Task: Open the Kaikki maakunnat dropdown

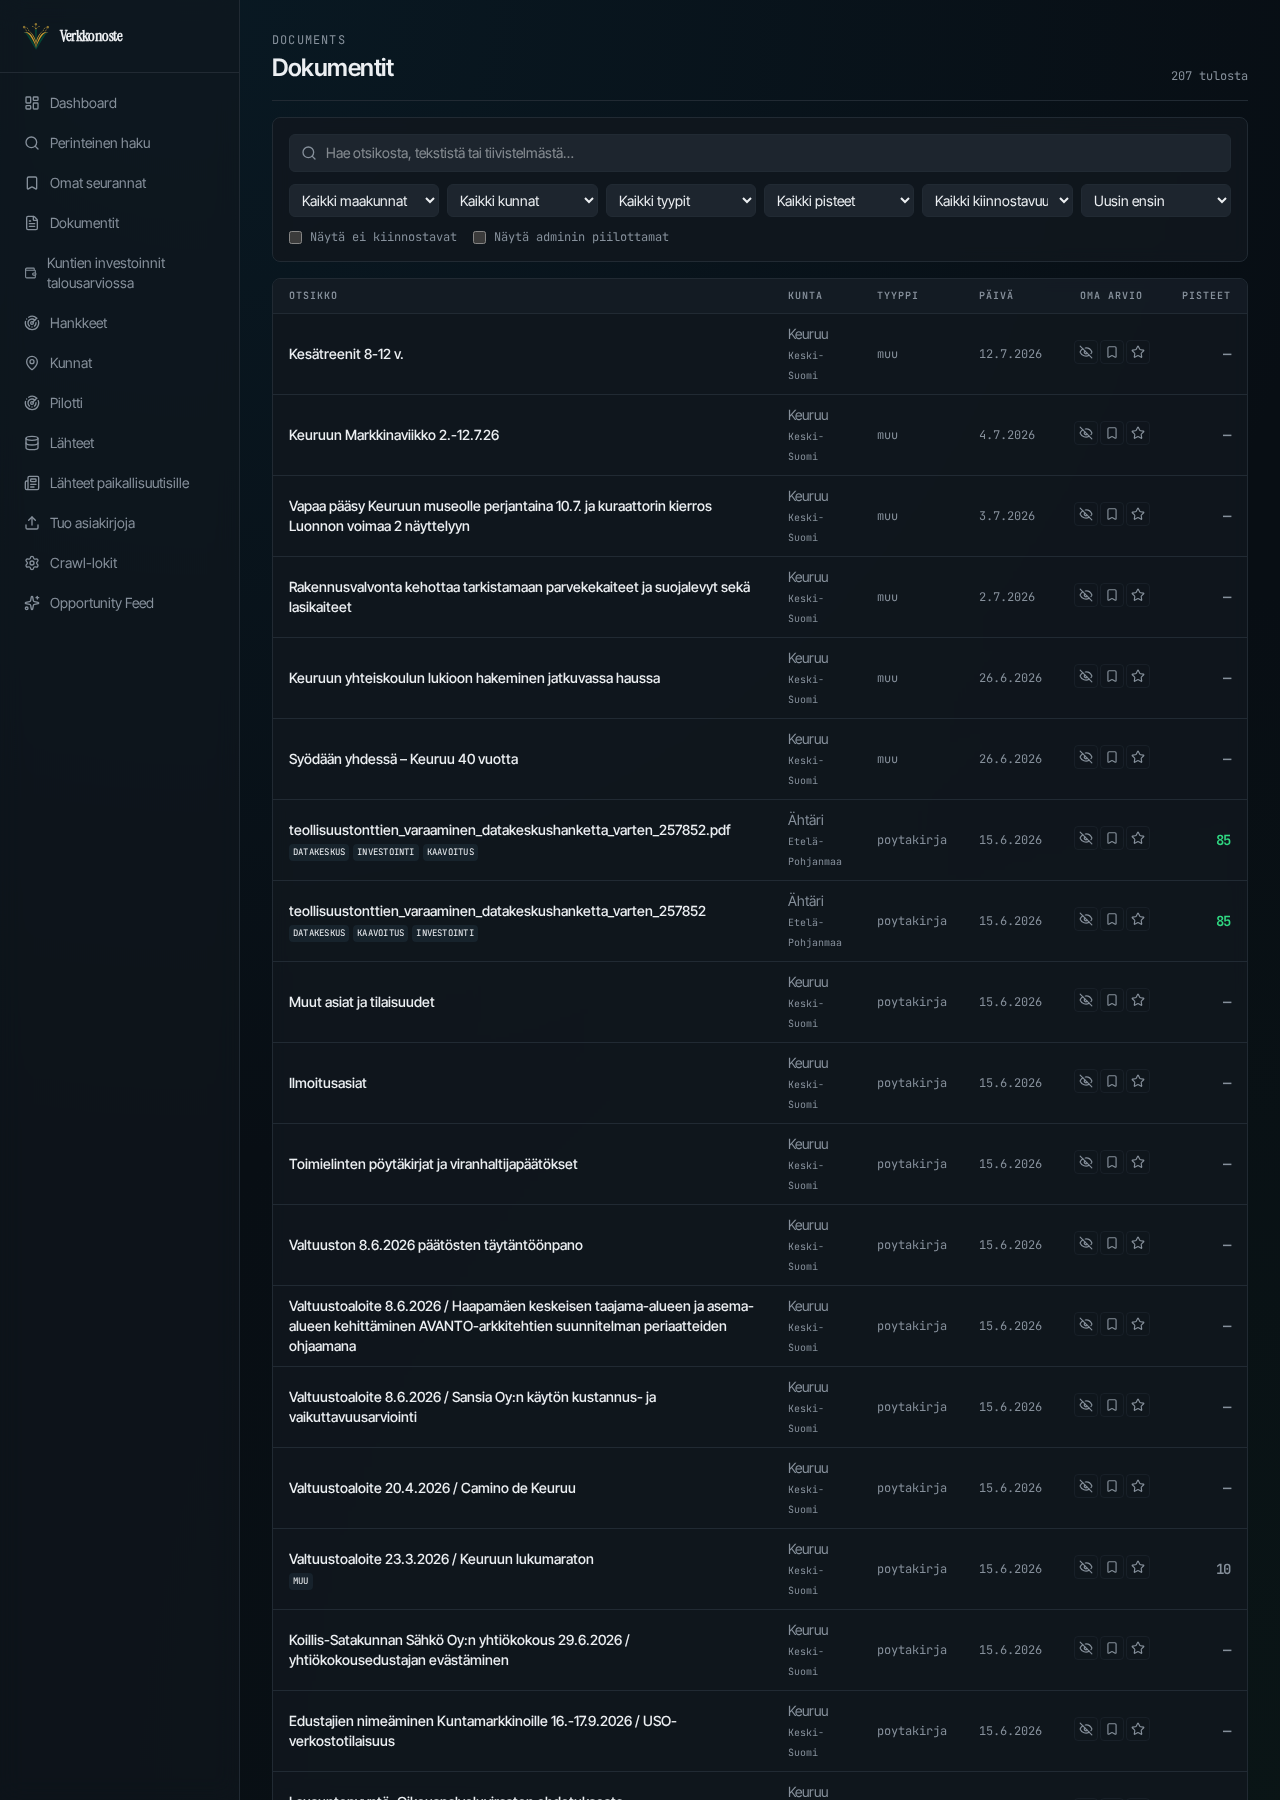Action: tap(364, 201)
